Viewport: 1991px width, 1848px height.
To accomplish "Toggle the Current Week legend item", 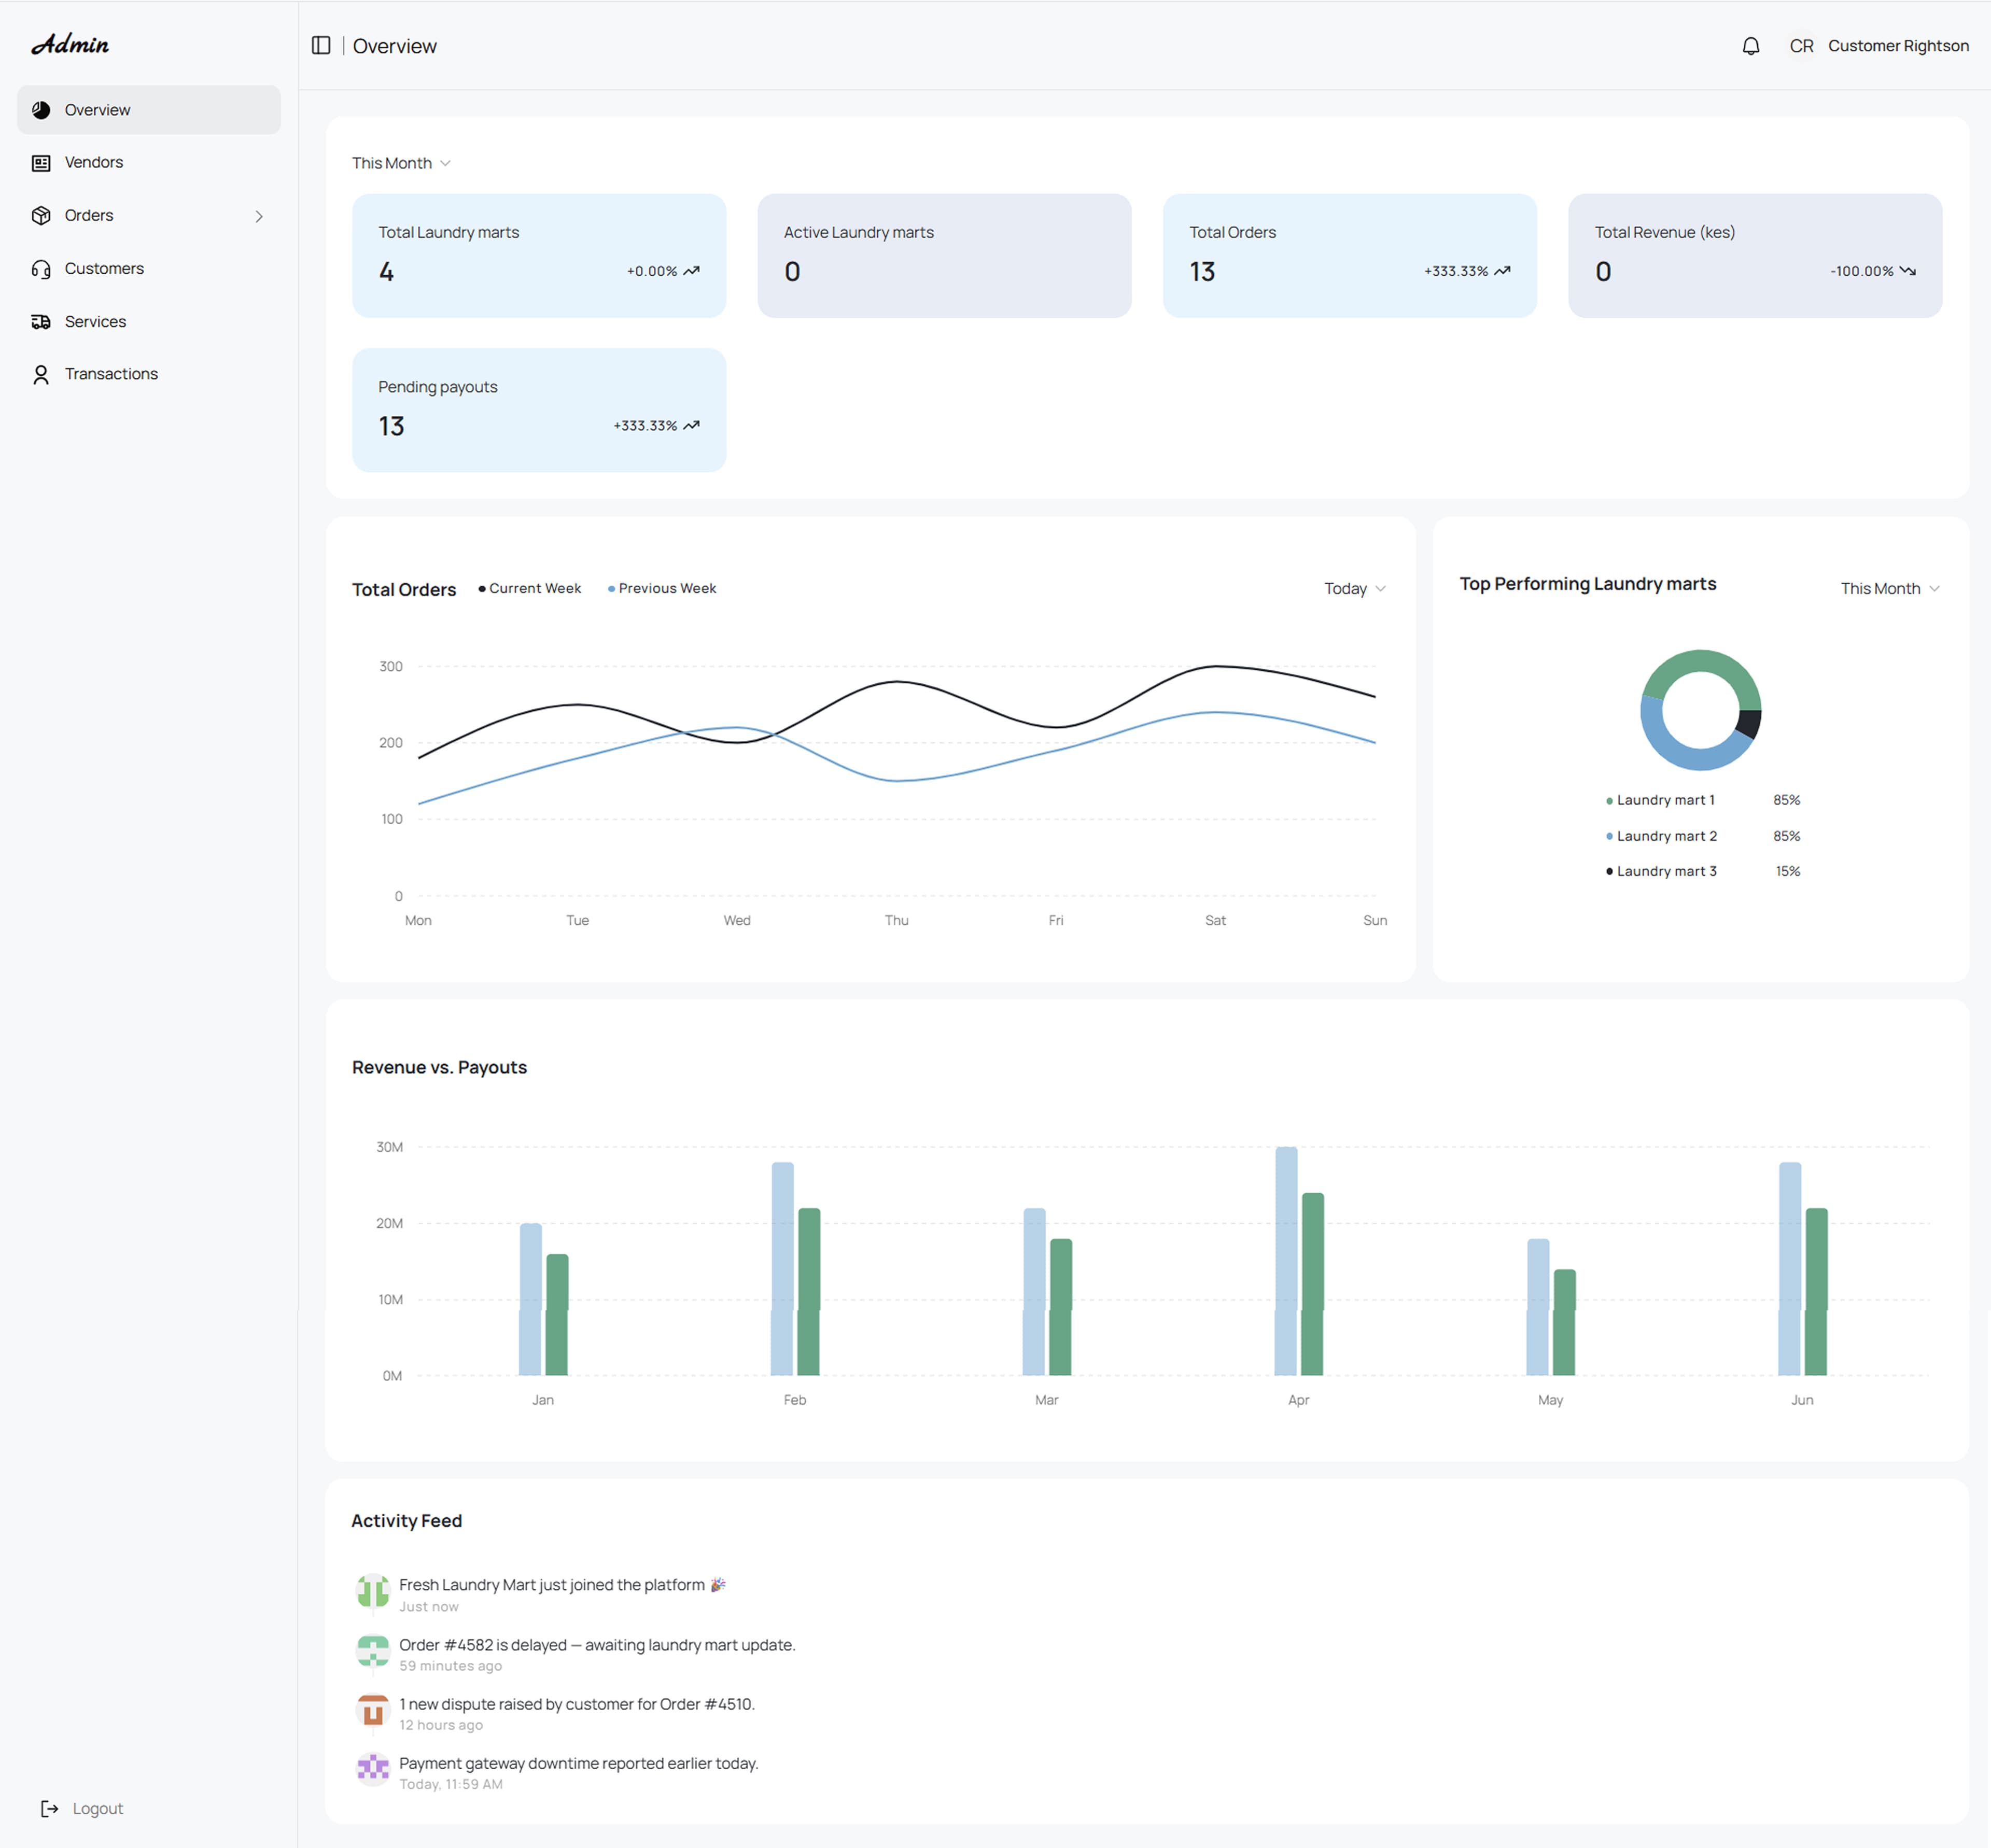I will click(x=530, y=588).
